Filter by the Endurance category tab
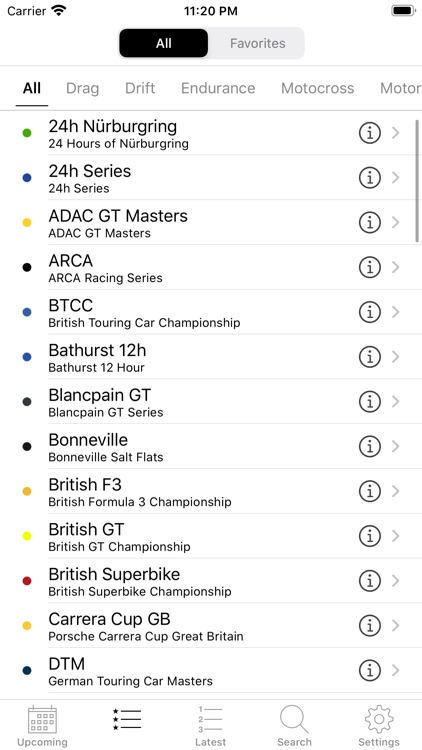 tap(218, 88)
